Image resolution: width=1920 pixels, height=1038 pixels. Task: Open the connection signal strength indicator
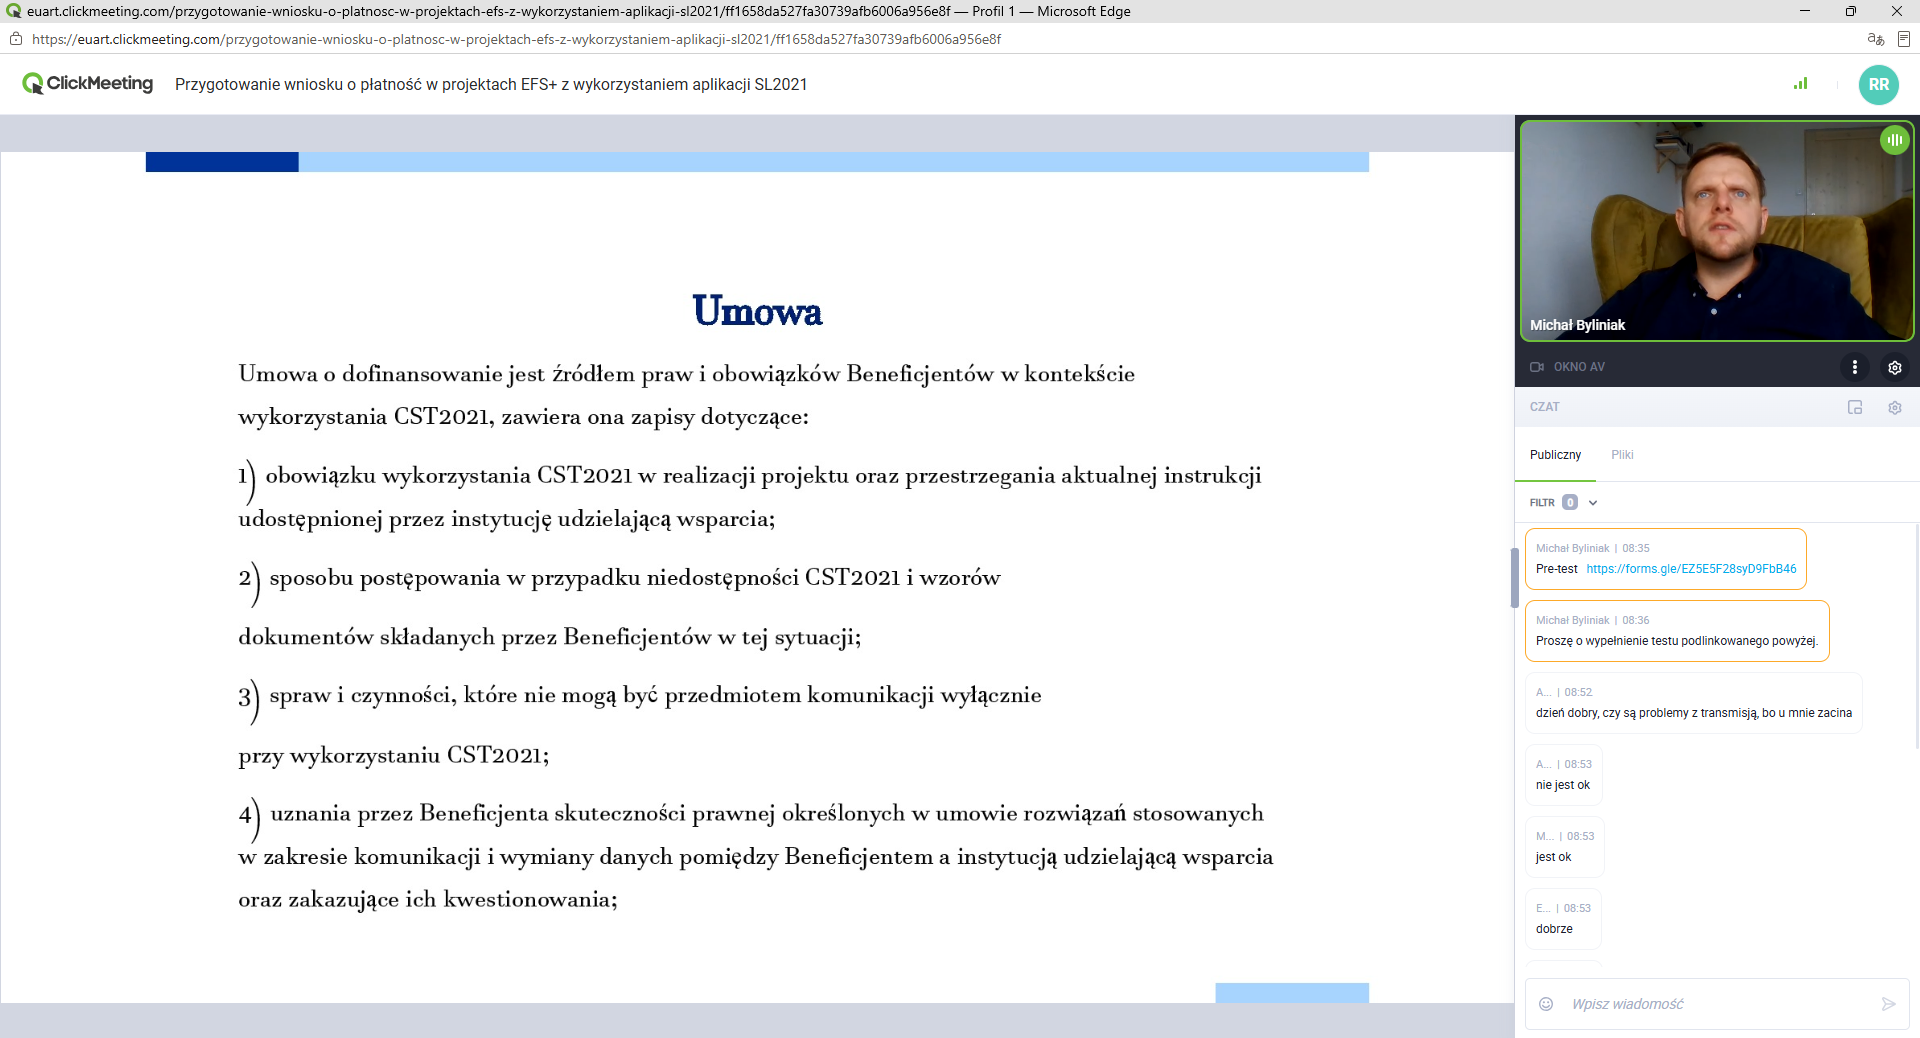pos(1801,84)
